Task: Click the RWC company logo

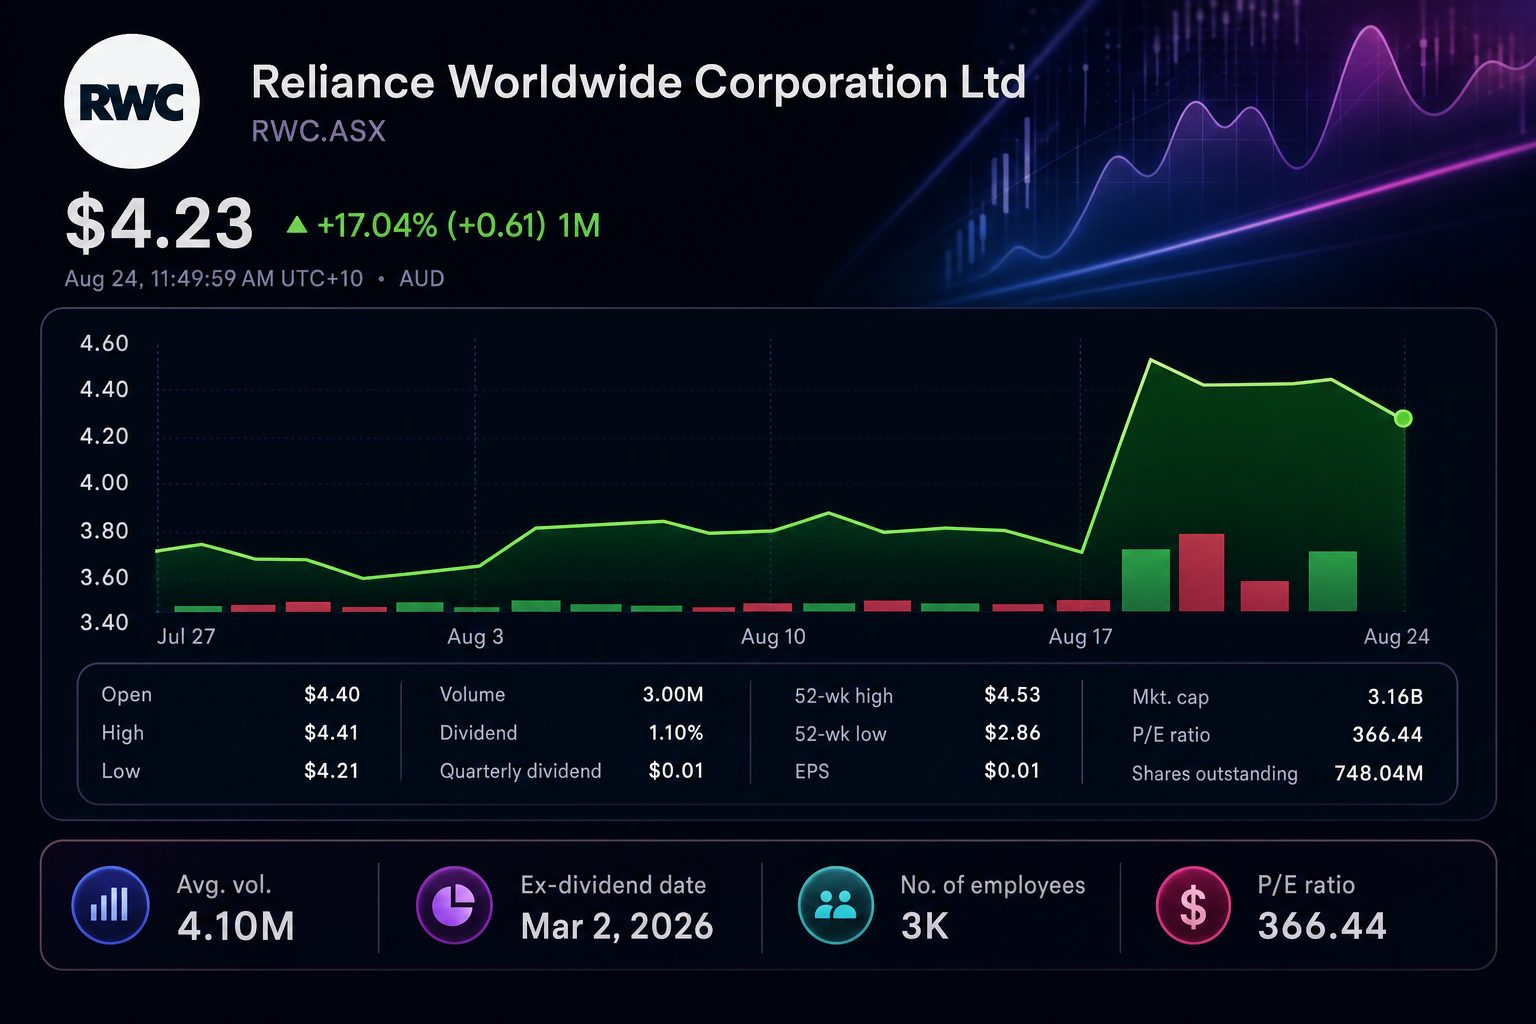Action: pos(132,101)
